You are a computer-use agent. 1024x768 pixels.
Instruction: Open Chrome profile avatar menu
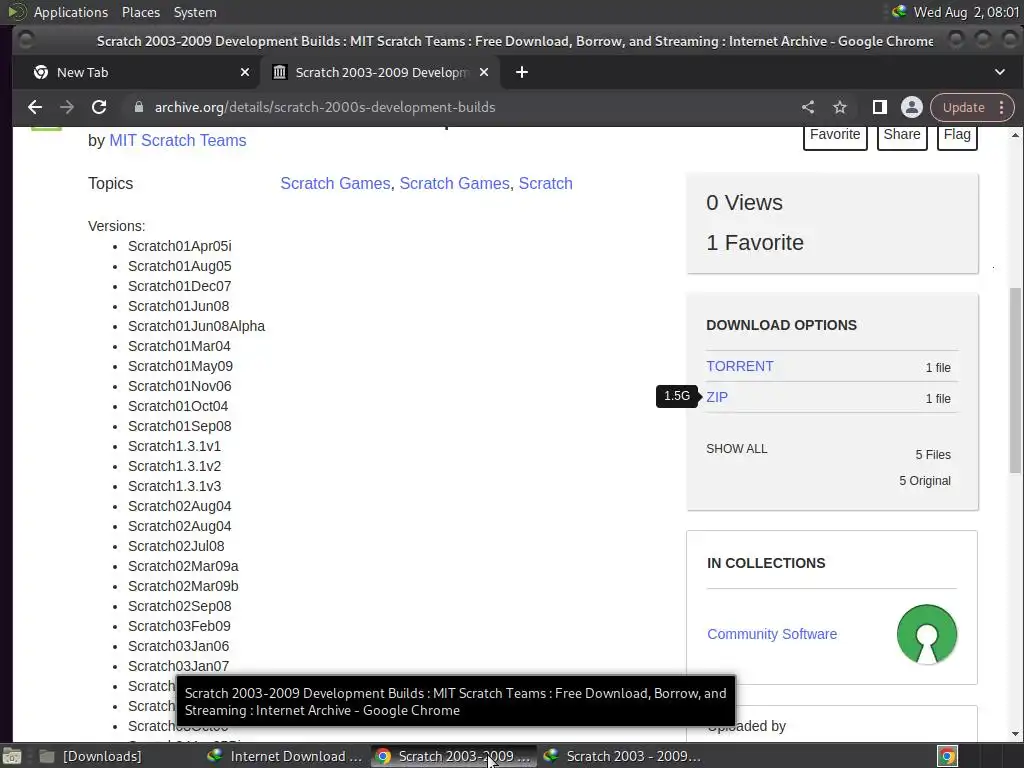tap(912, 107)
